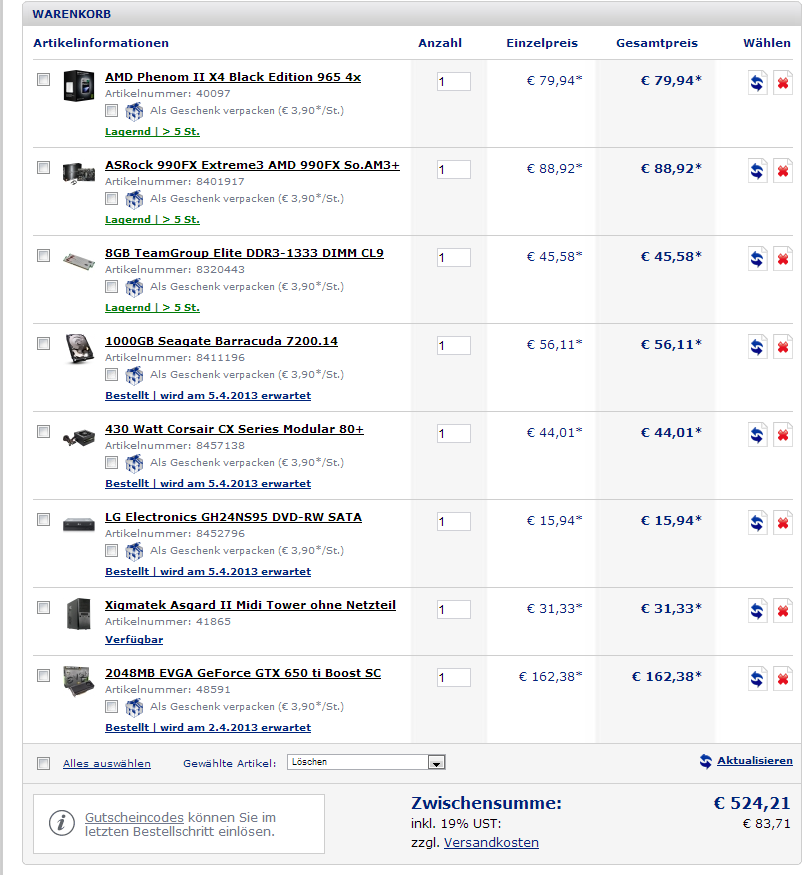Remove Xigmatek Asgard II using red X
Viewport: 808px width, 875px height.
tap(783, 610)
